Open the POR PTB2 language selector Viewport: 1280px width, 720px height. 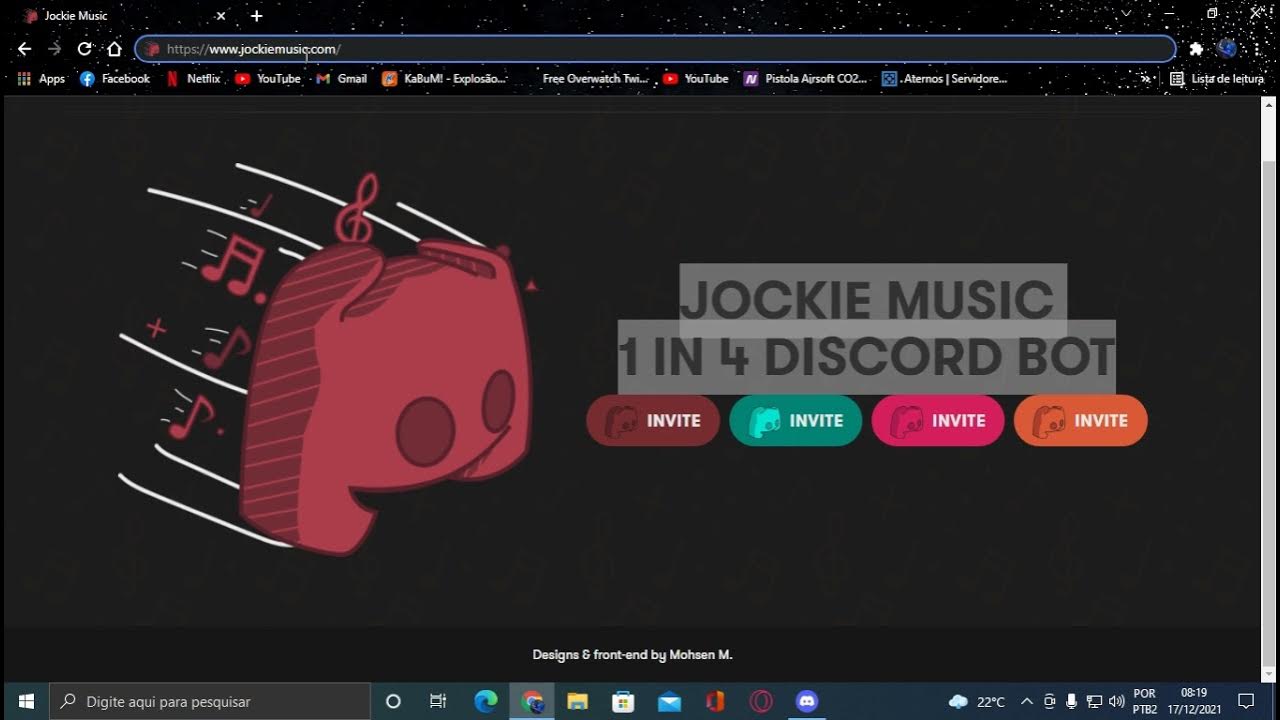coord(1145,702)
